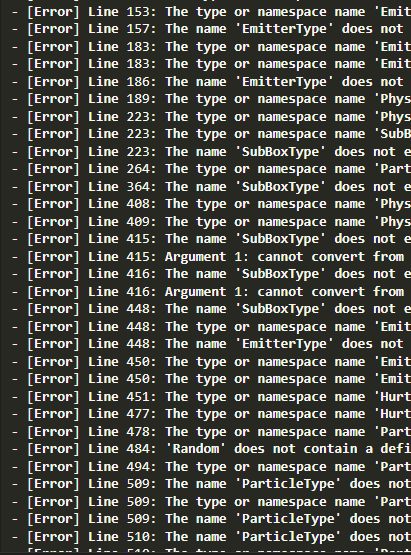Select Line 416 Argument 1 cannot convert error

tap(211, 292)
